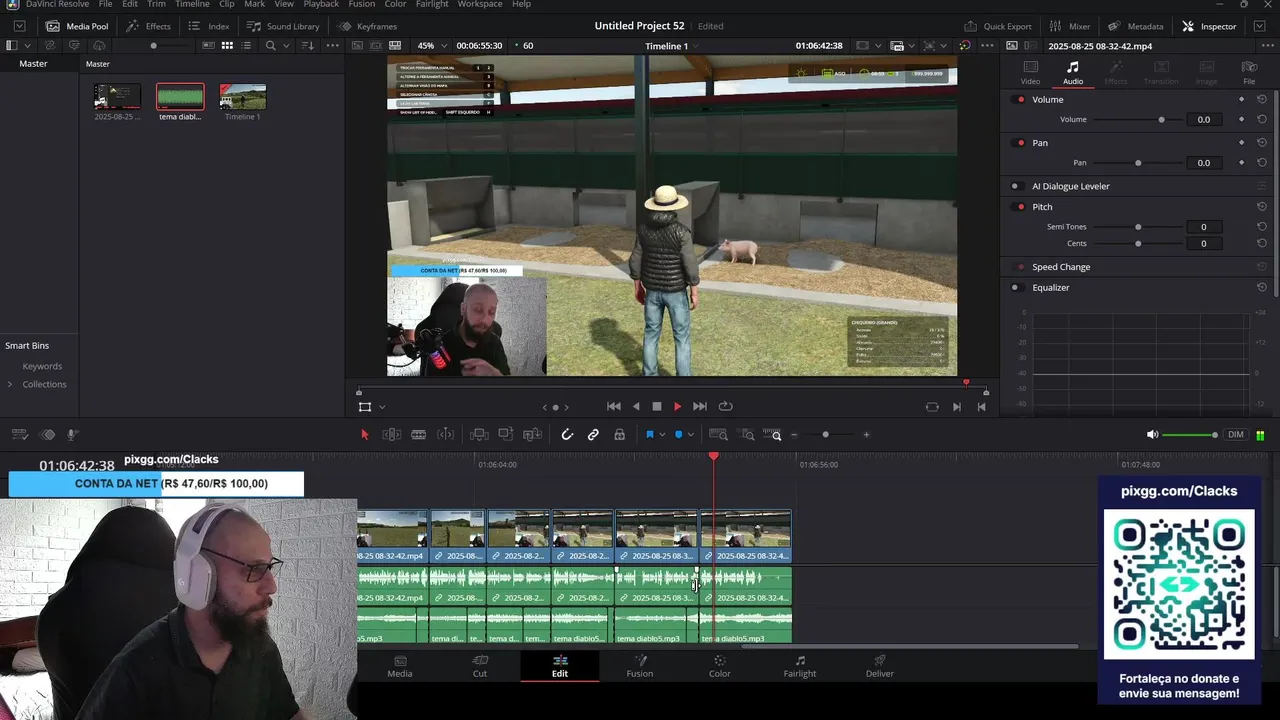
Task: Open the Media Pool panel
Action: point(77,26)
